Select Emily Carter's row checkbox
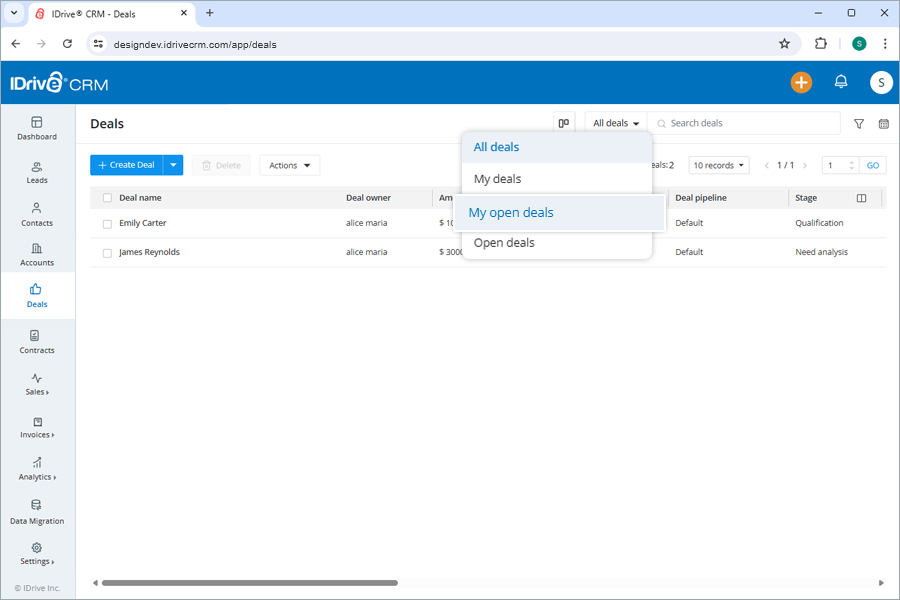This screenshot has height=600, width=900. [107, 223]
